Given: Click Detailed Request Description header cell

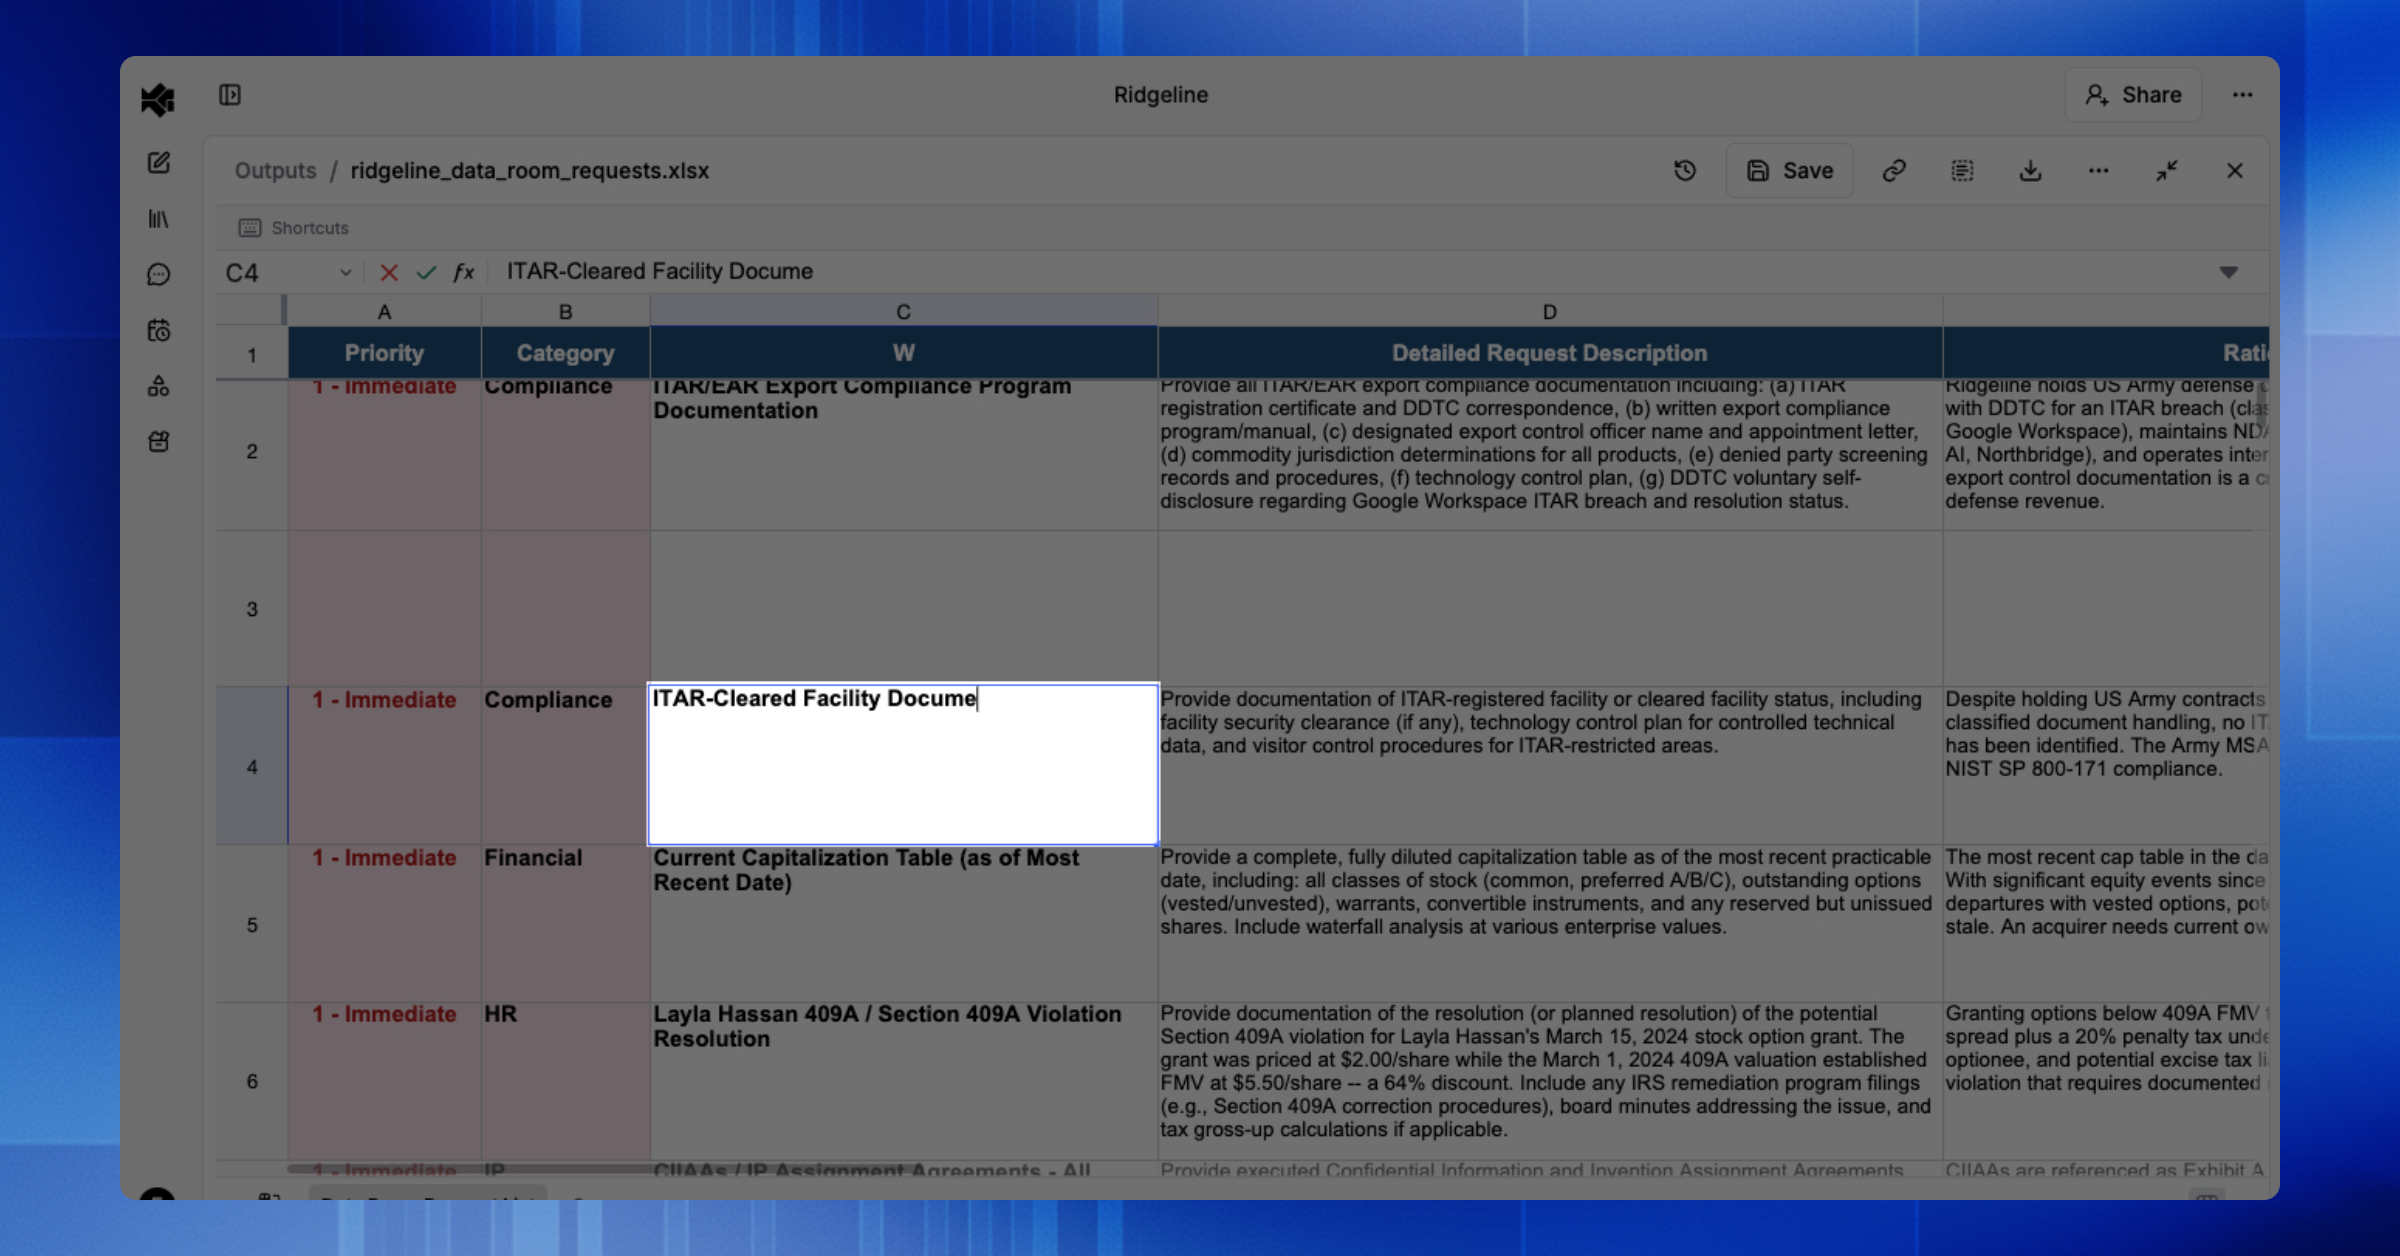Looking at the screenshot, I should tap(1550, 353).
